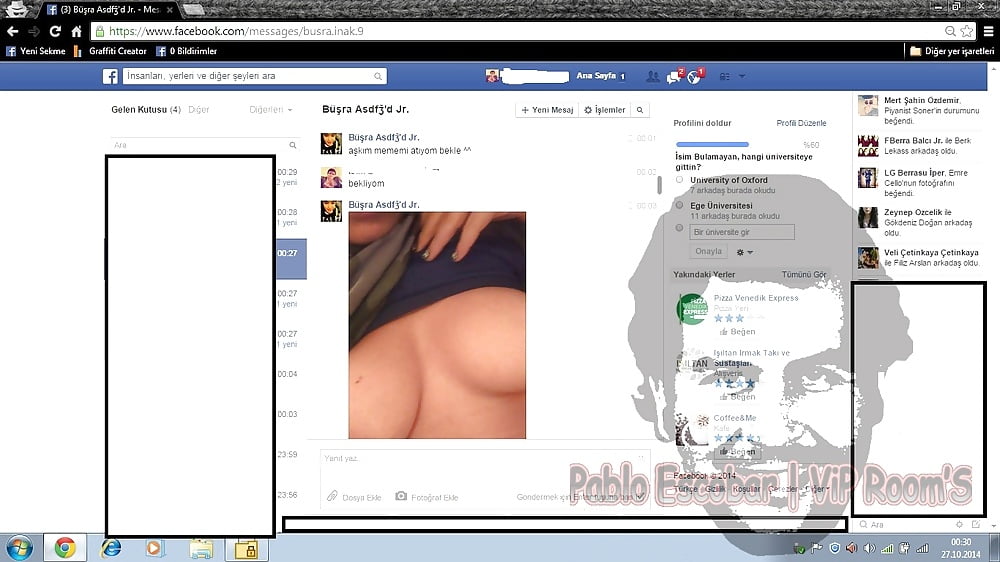Click the Facebook logo in the blue bar

pos(110,77)
